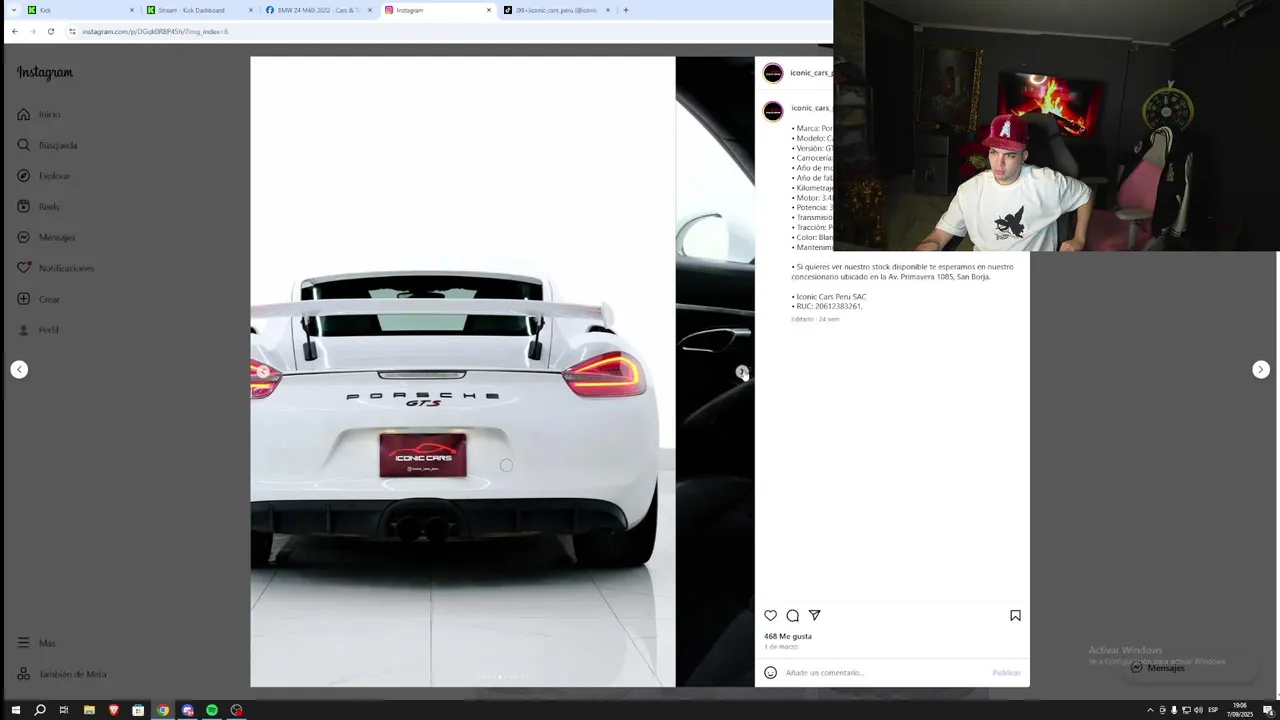
Task: Show next carousel image of the Porsche
Action: coord(742,372)
